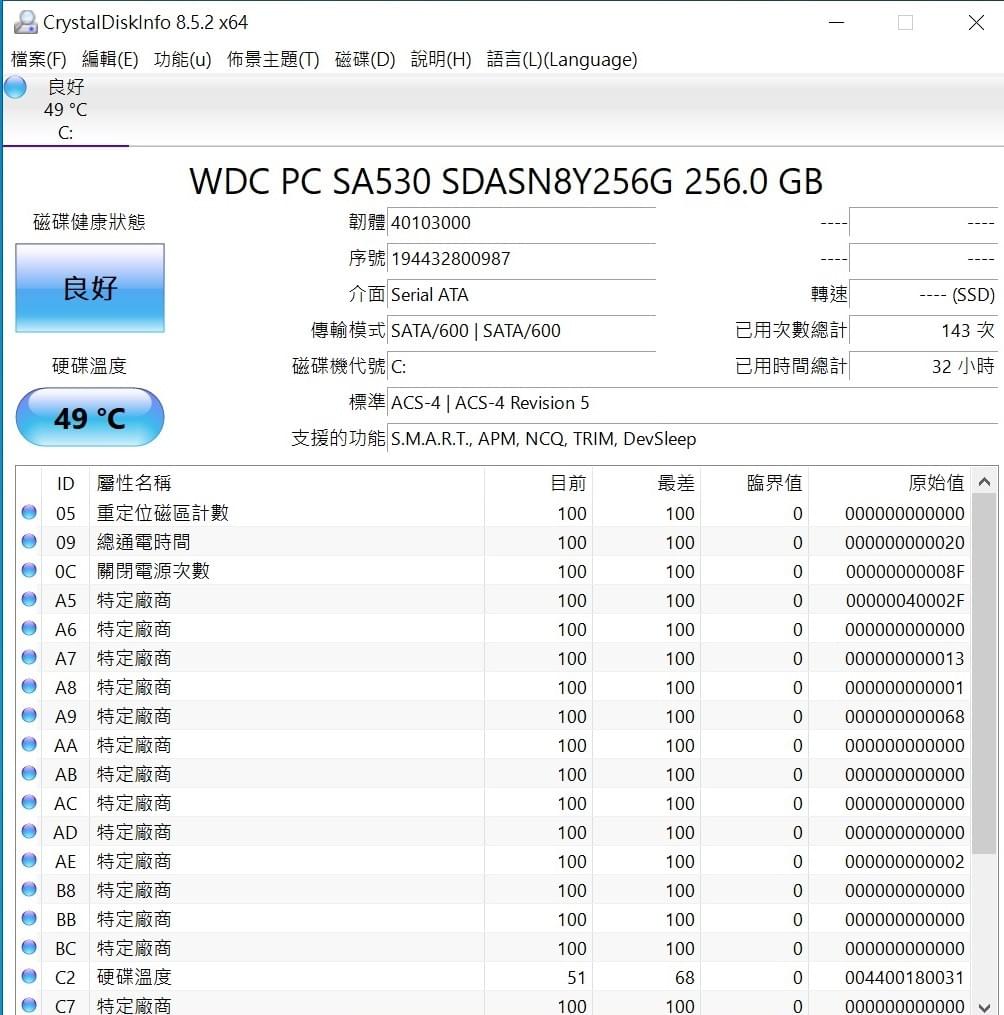The height and width of the screenshot is (1015, 1004).
Task: Click status orb for ID A8 row
Action: [x=29, y=686]
